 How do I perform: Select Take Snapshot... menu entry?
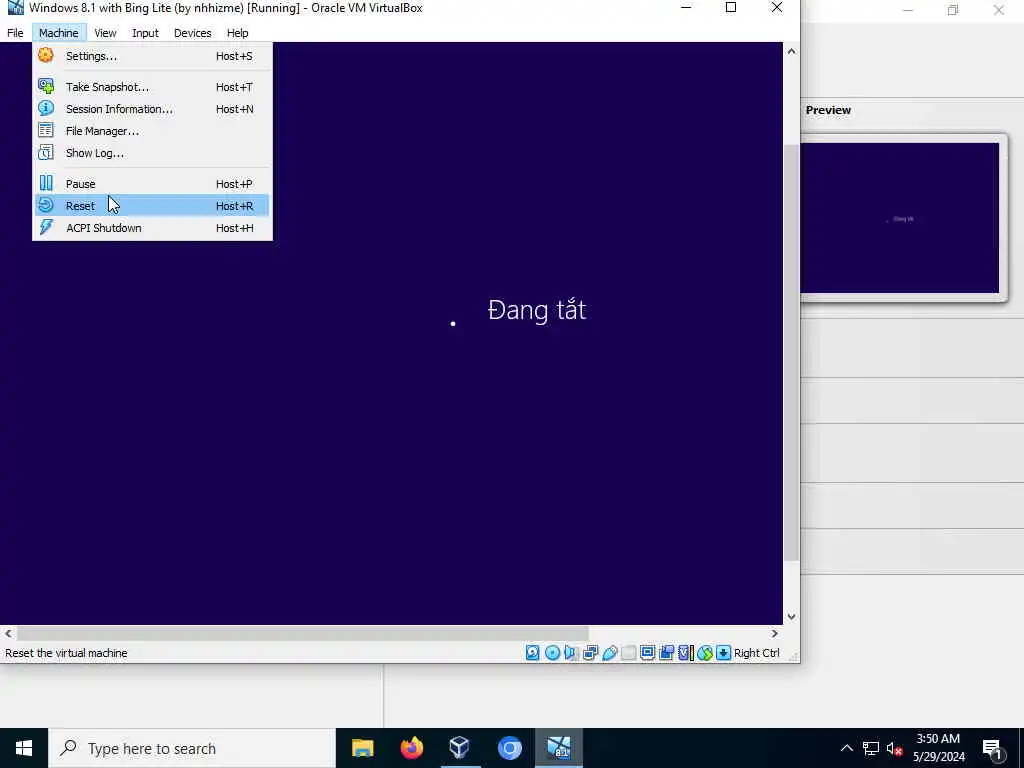click(x=152, y=87)
